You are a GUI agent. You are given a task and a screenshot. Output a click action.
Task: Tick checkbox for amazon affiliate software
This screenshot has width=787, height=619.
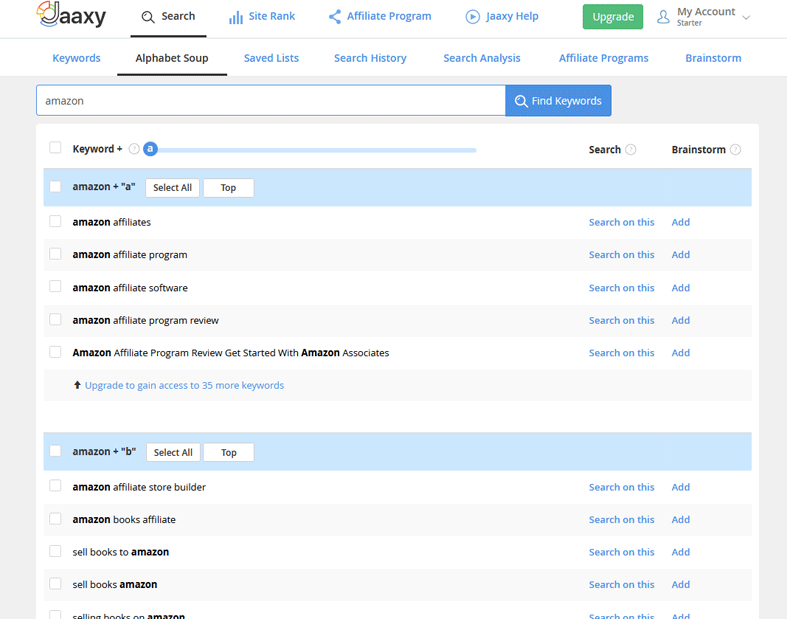click(x=55, y=287)
